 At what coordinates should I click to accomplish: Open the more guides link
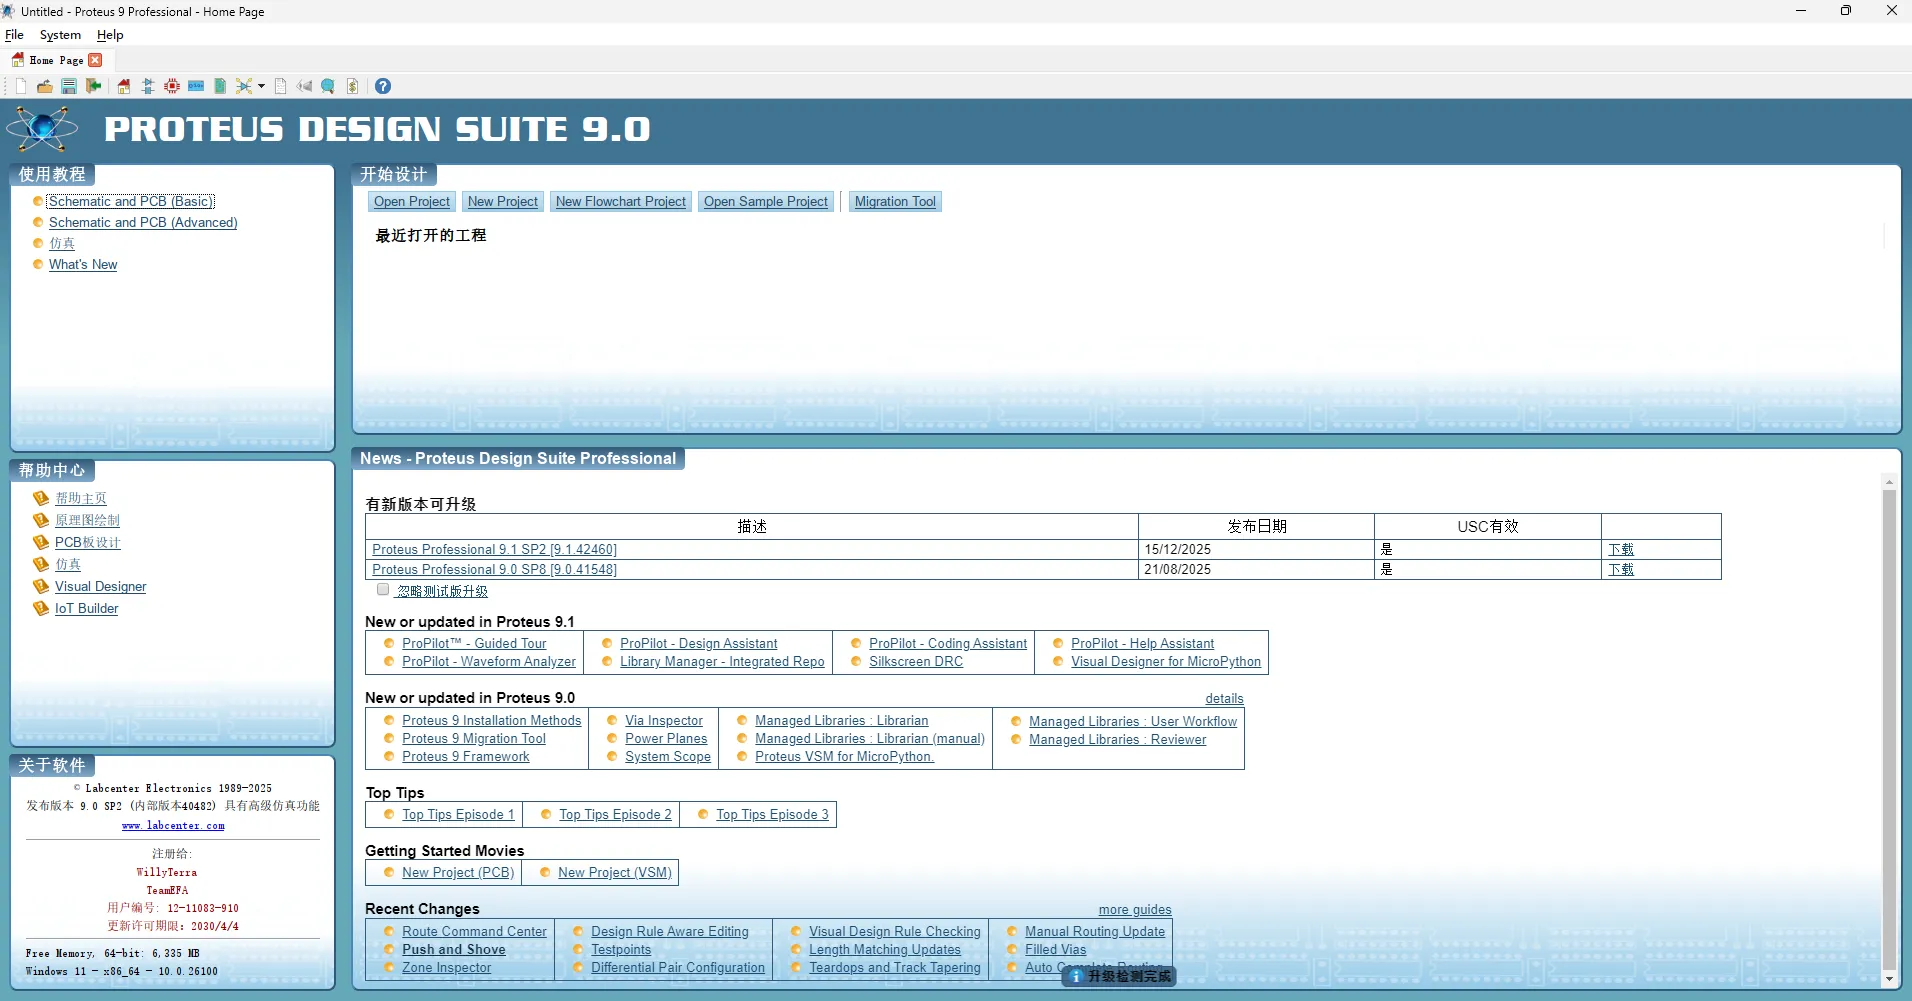click(1135, 909)
